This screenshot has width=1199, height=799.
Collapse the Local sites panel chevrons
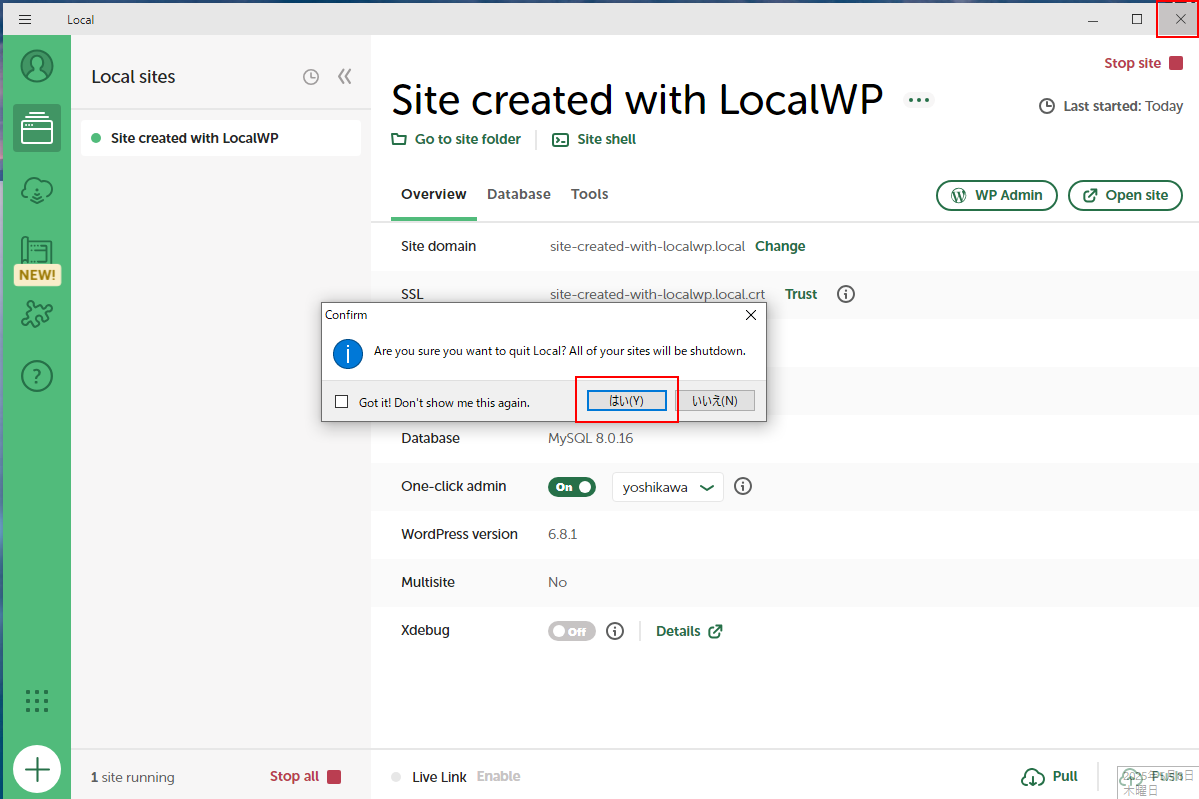[345, 77]
